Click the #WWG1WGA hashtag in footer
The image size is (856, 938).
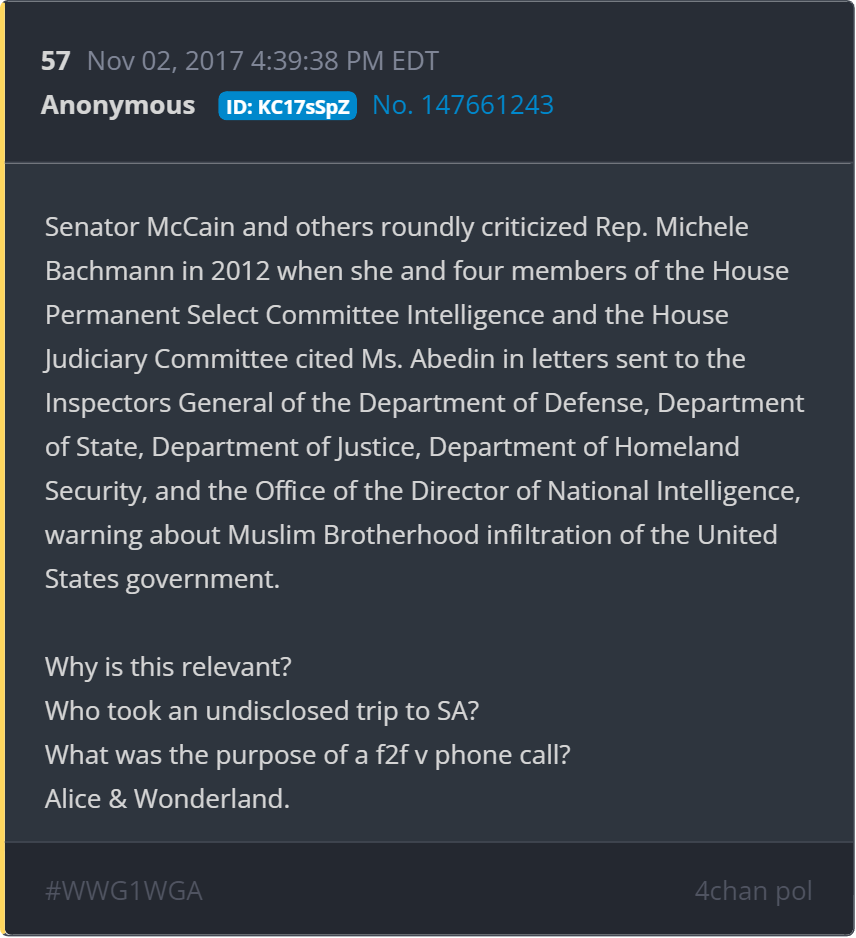(x=124, y=890)
